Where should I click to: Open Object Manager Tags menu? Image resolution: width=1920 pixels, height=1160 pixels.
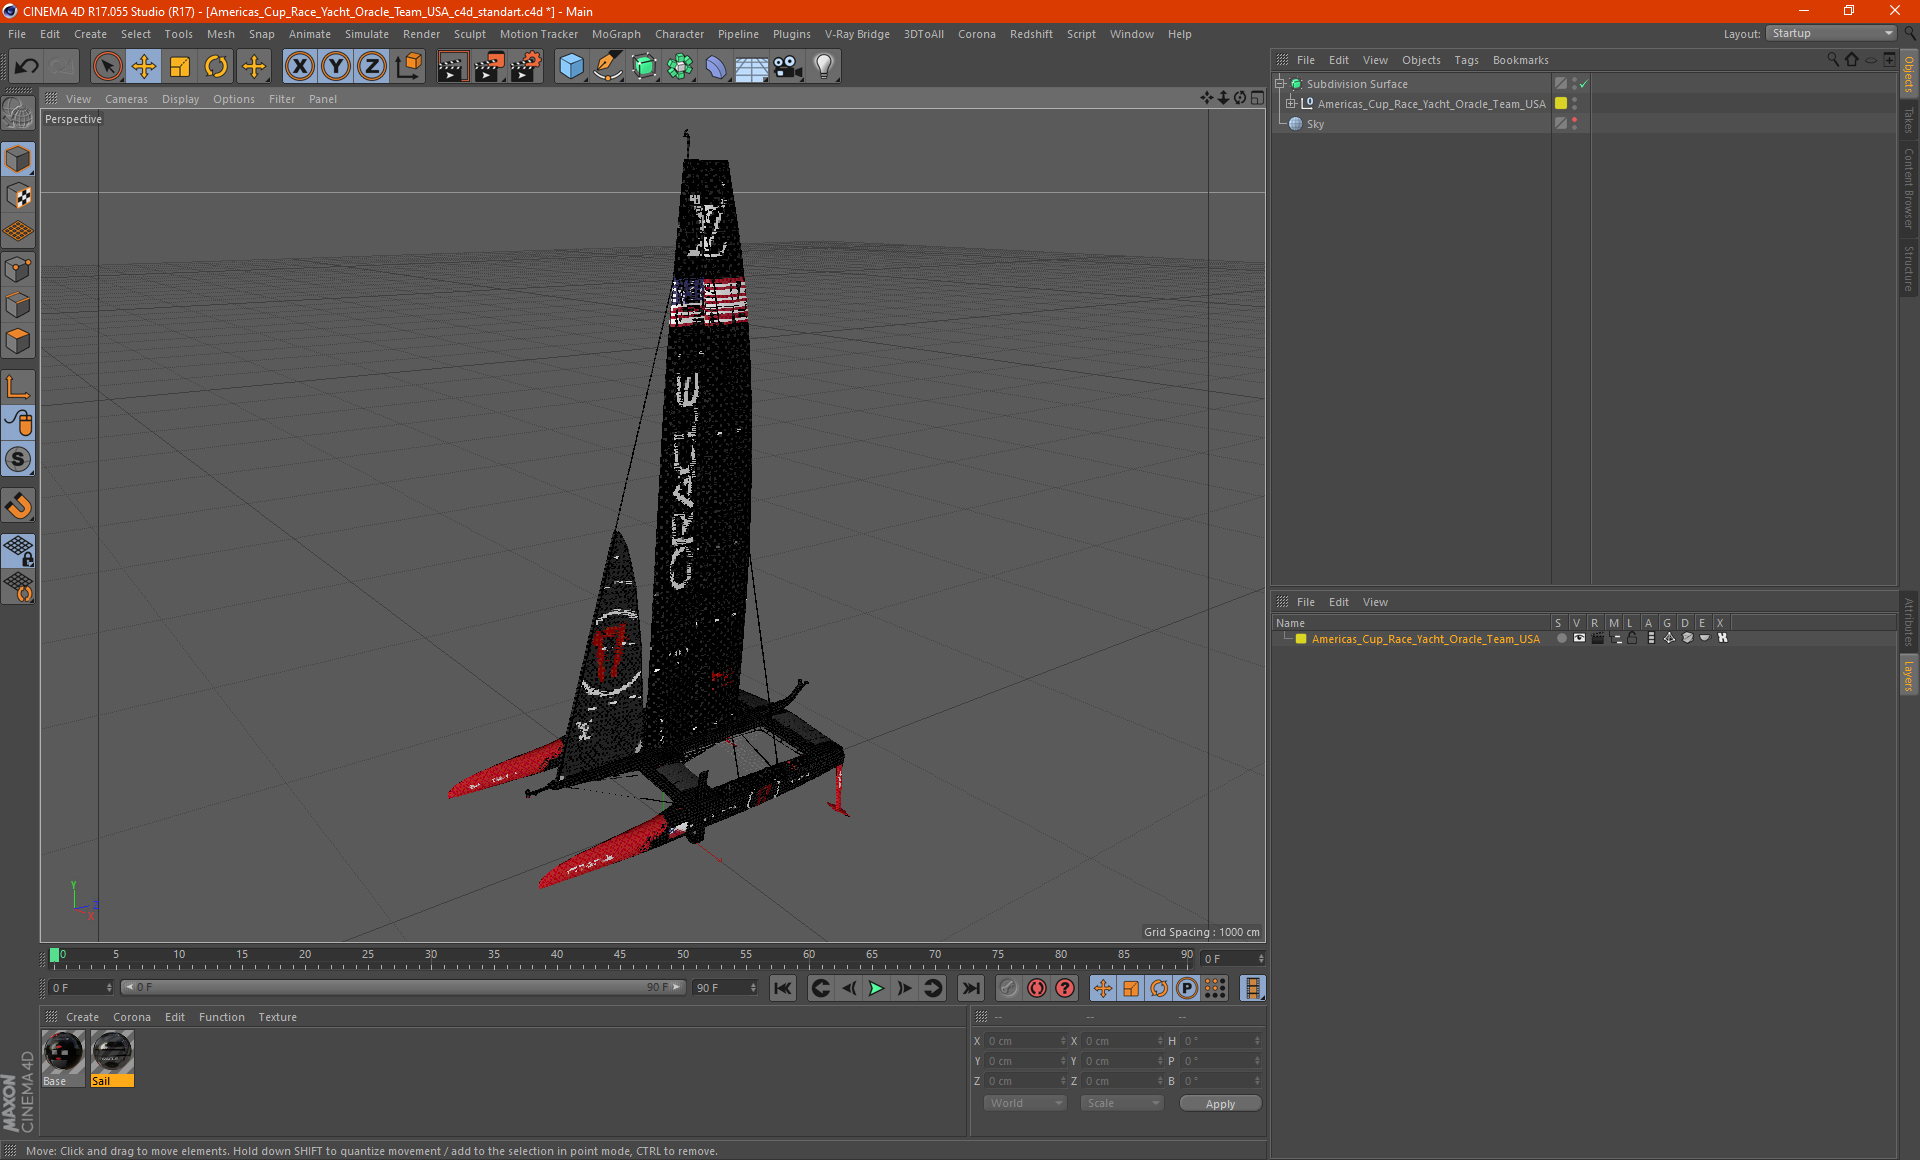[1466, 60]
